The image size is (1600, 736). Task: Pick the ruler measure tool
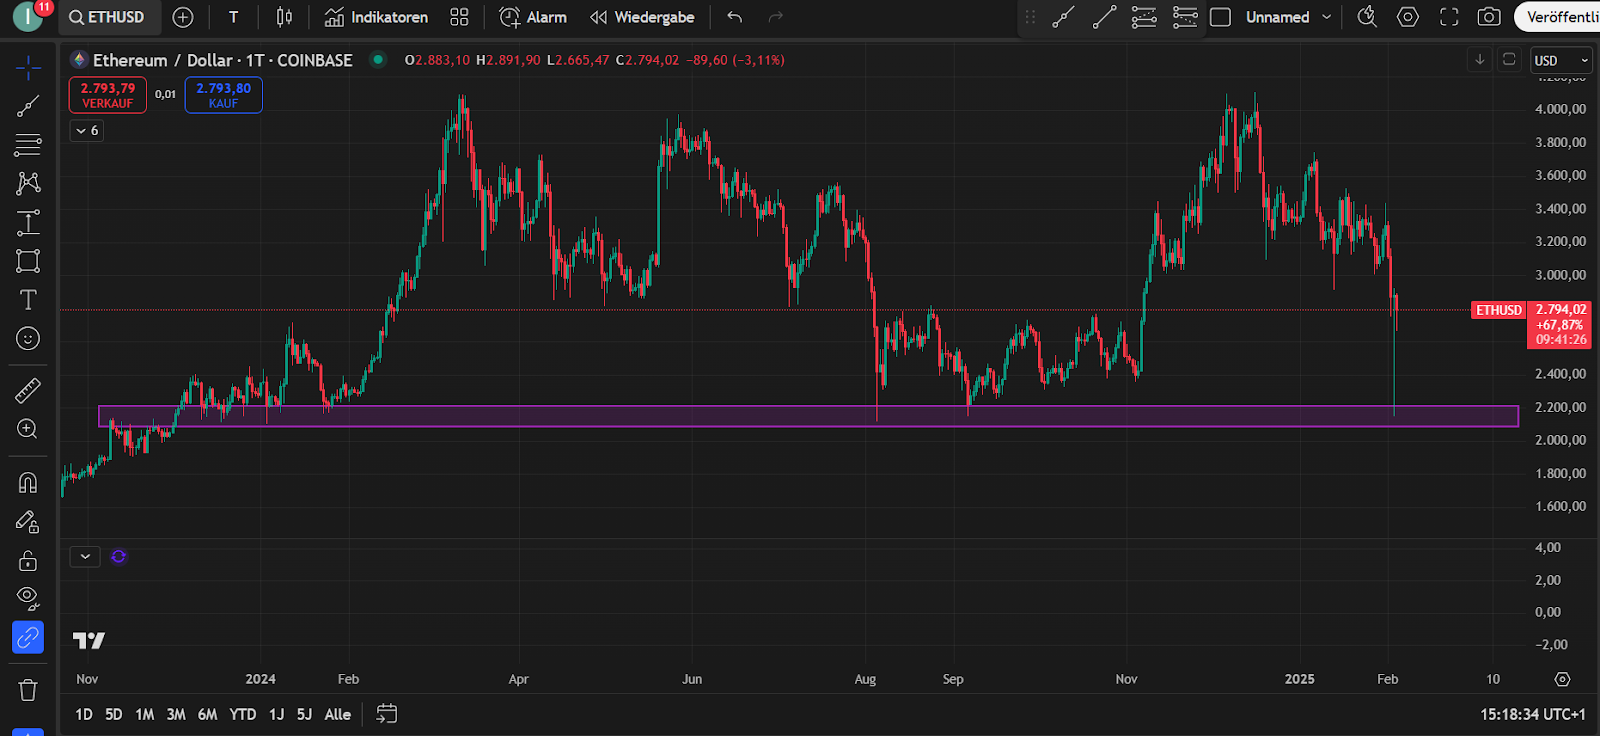coord(28,390)
